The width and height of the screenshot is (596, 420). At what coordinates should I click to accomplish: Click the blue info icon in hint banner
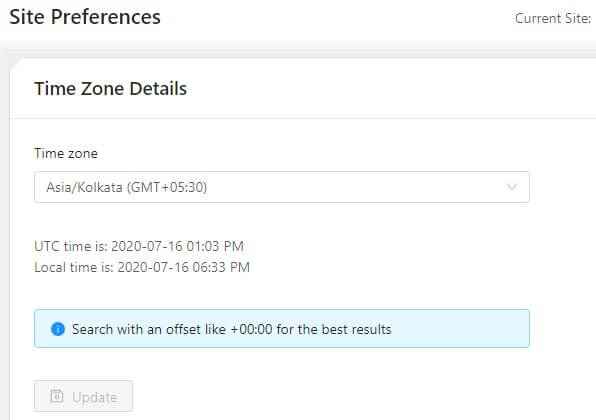[x=58, y=329]
